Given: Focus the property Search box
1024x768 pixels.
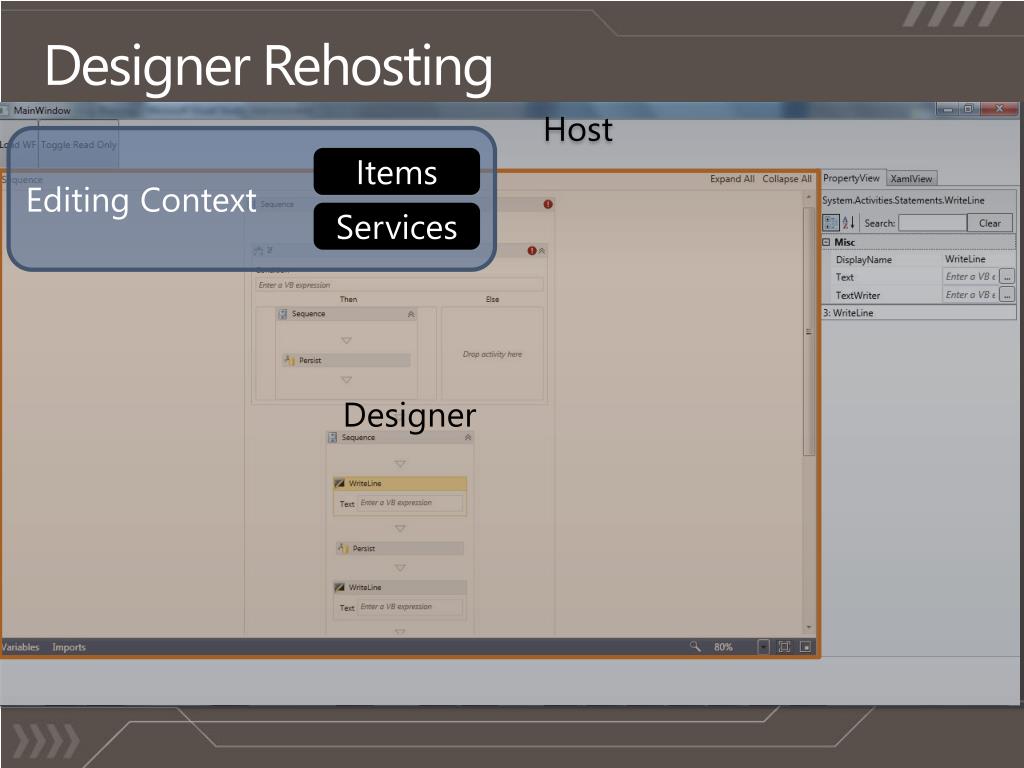Looking at the screenshot, I should pyautogui.click(x=933, y=223).
